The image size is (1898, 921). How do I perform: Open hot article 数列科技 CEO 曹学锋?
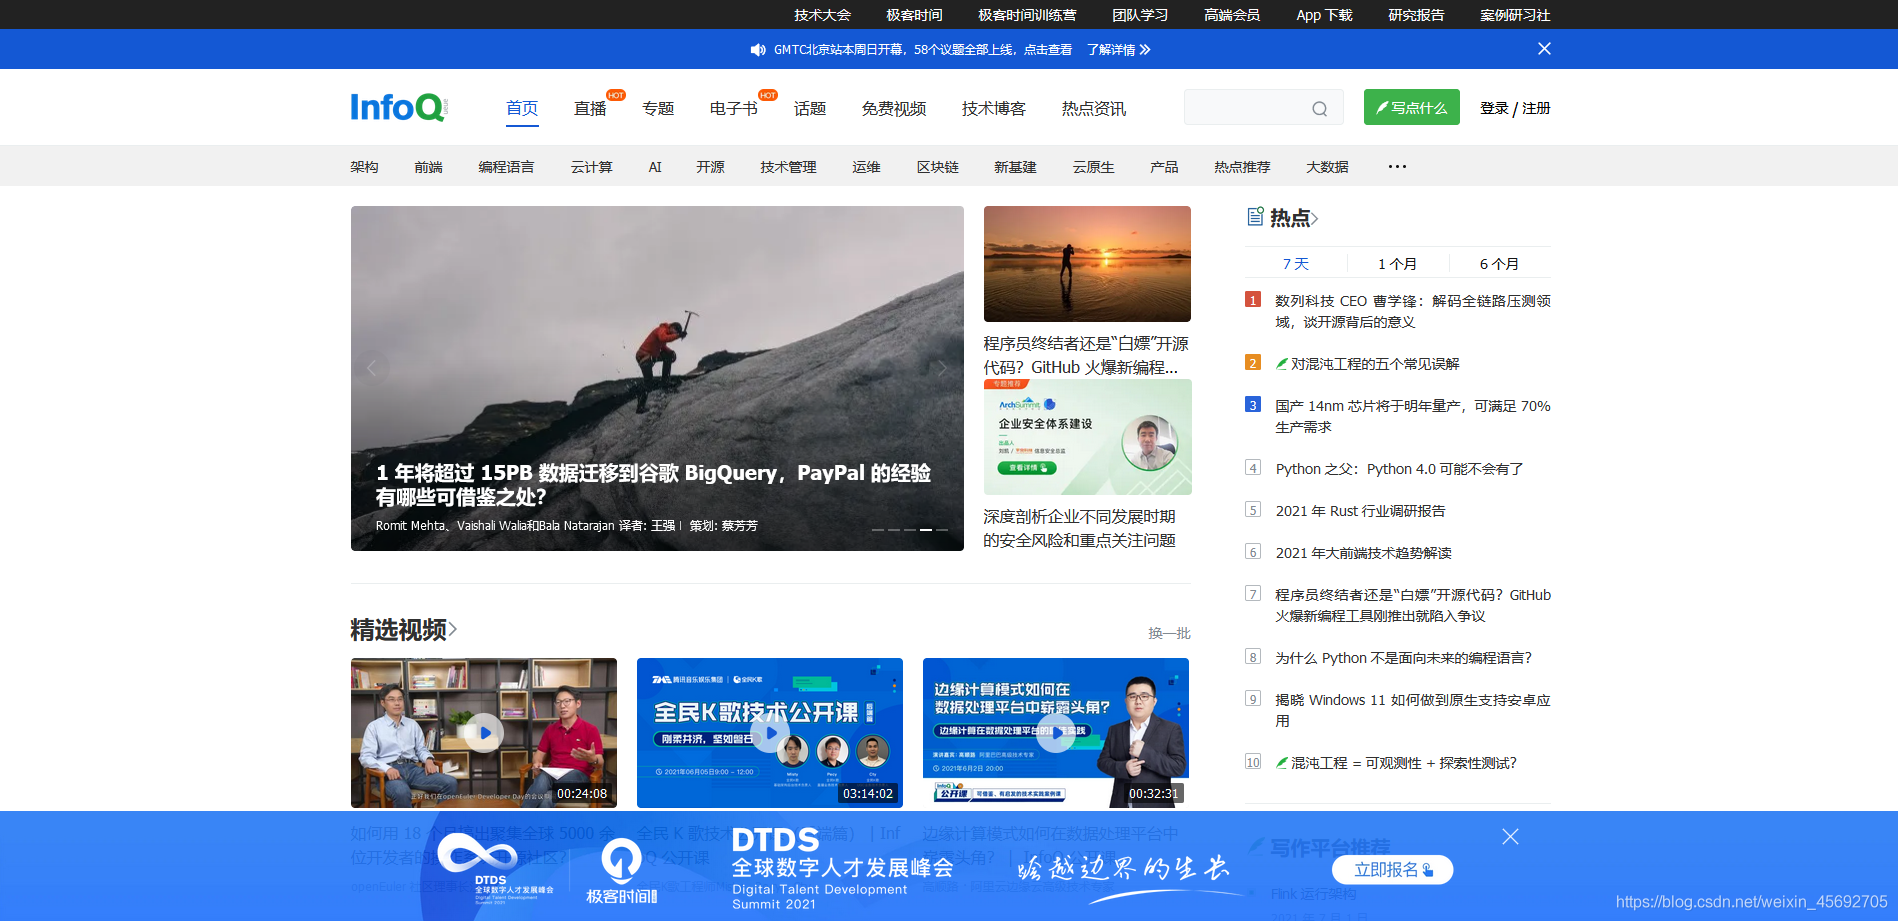(x=1412, y=311)
